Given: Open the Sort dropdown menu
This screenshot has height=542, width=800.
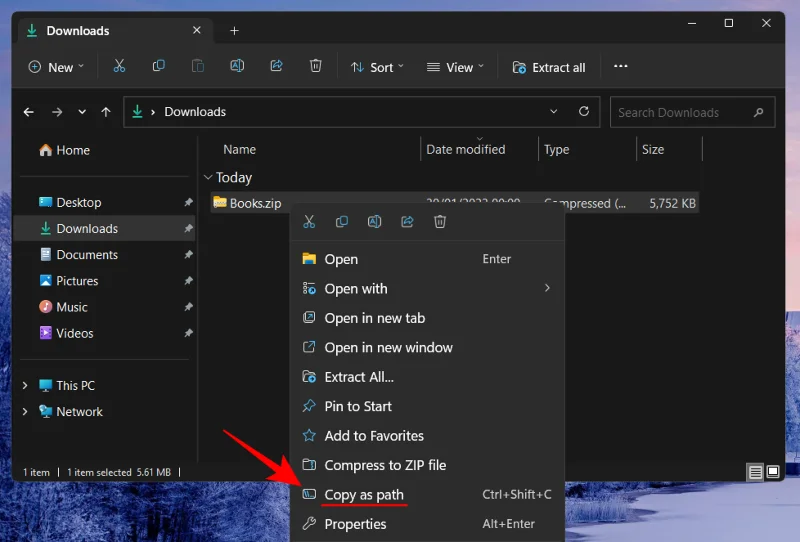Looking at the screenshot, I should [377, 67].
